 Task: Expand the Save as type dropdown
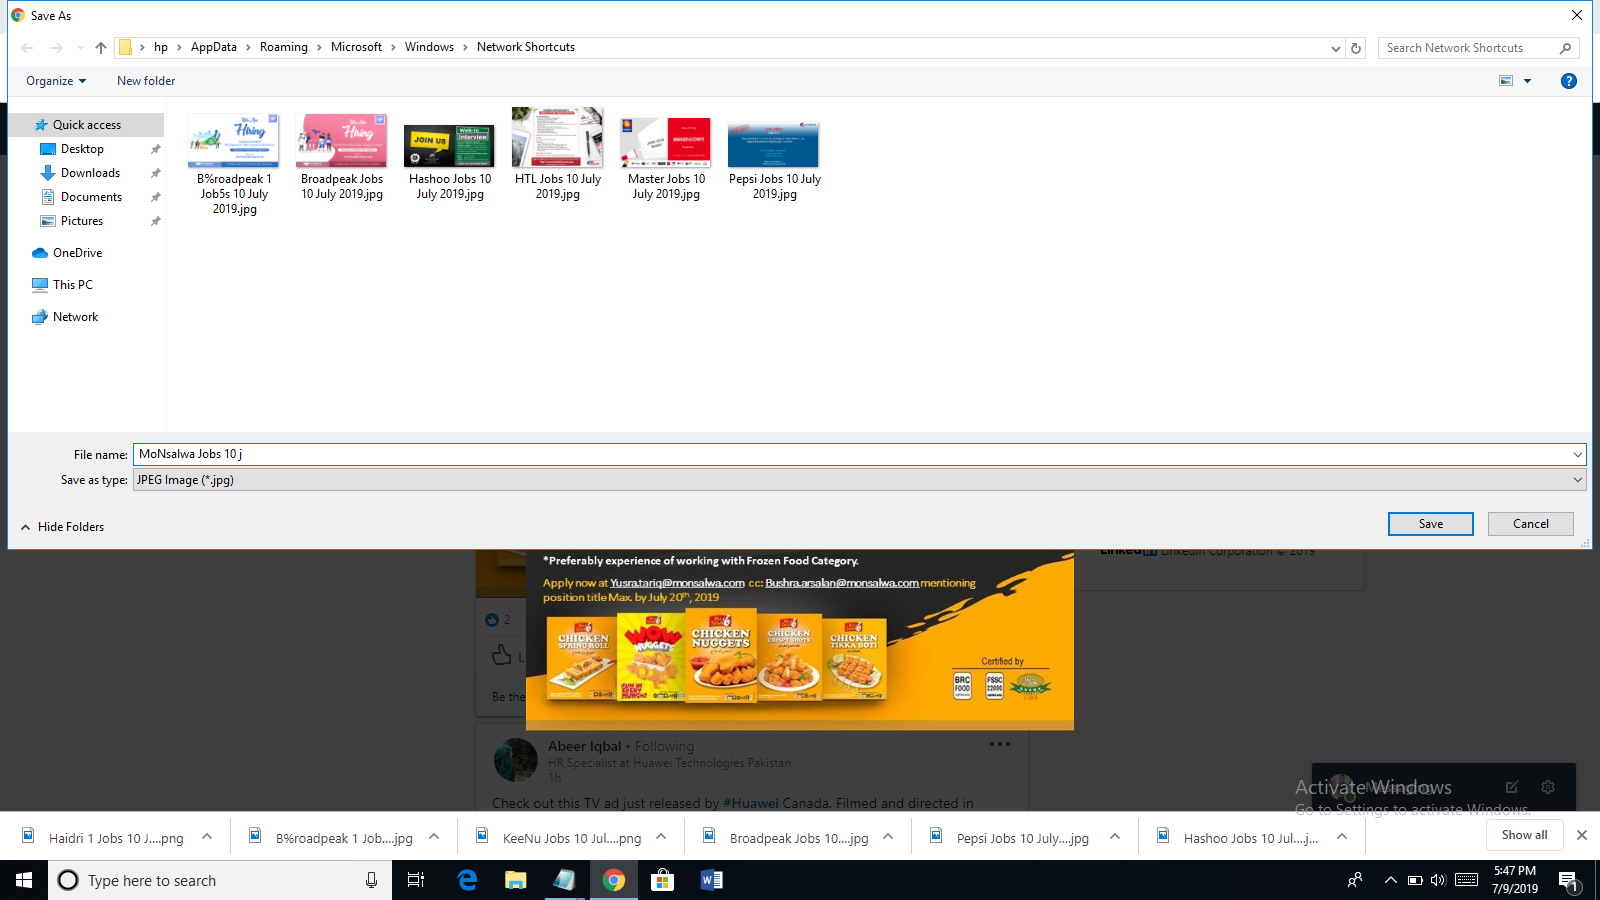point(1577,480)
